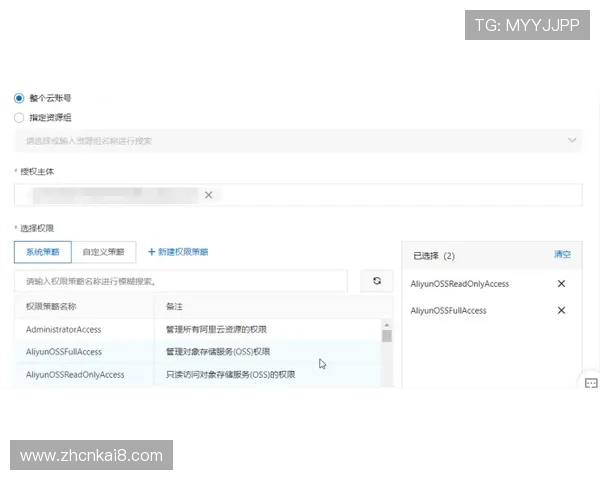Screen dimensions: 600x480
Task: Click AliyunOSSReadOnlyAccess text in selected panel
Action: (460, 284)
